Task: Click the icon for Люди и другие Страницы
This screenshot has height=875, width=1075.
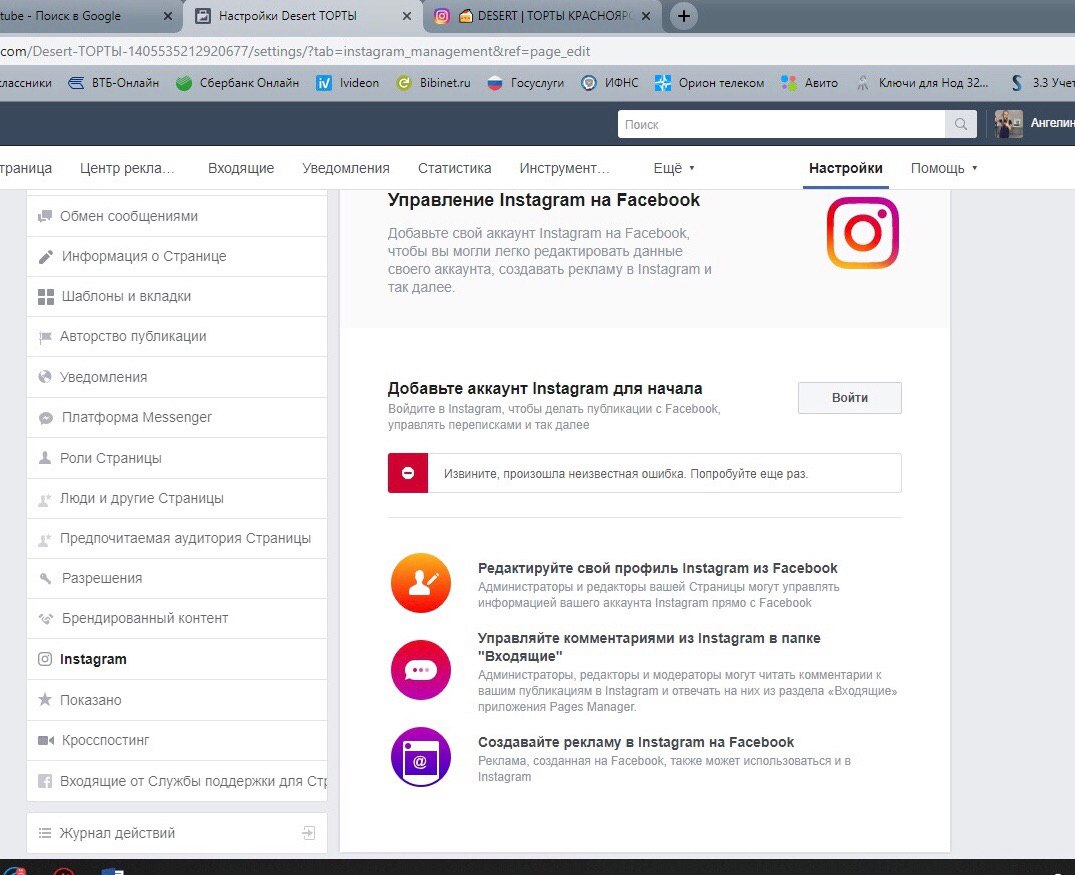Action: (45, 499)
